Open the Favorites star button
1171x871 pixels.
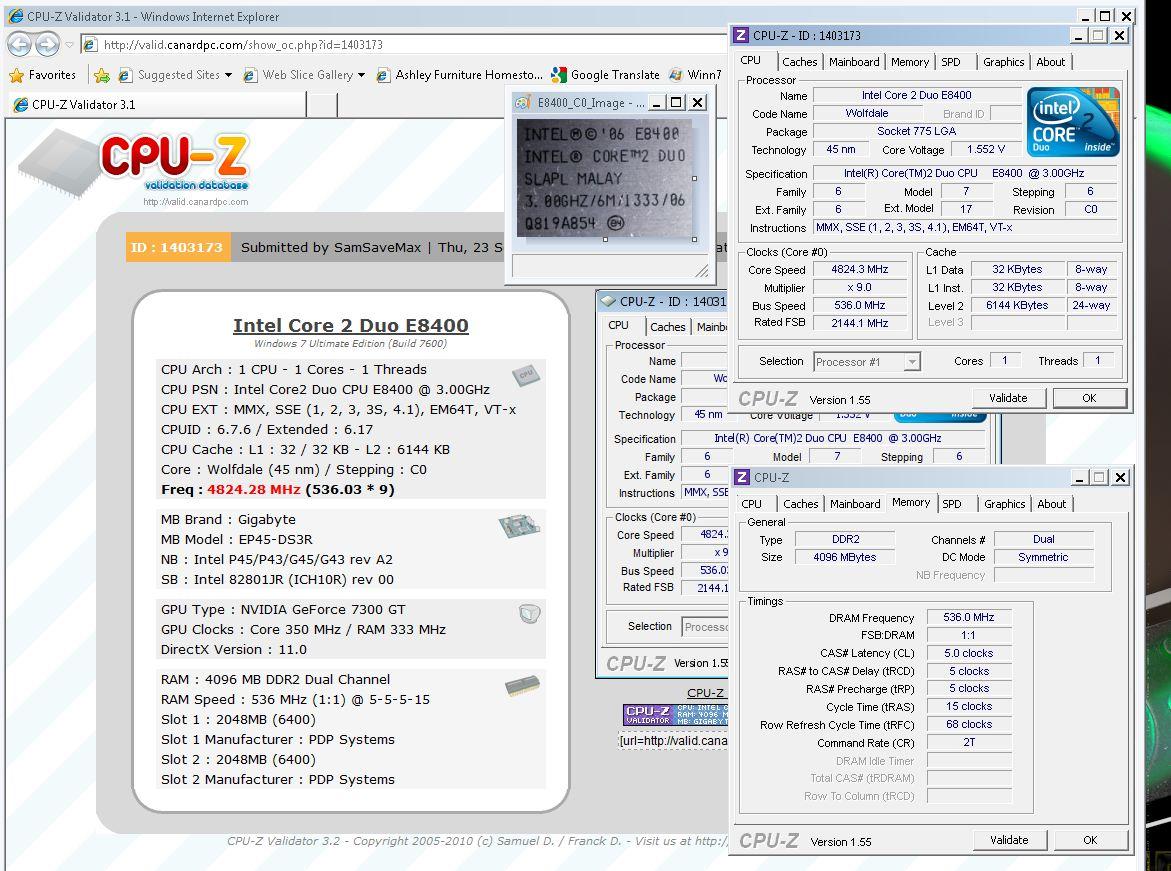[43, 75]
